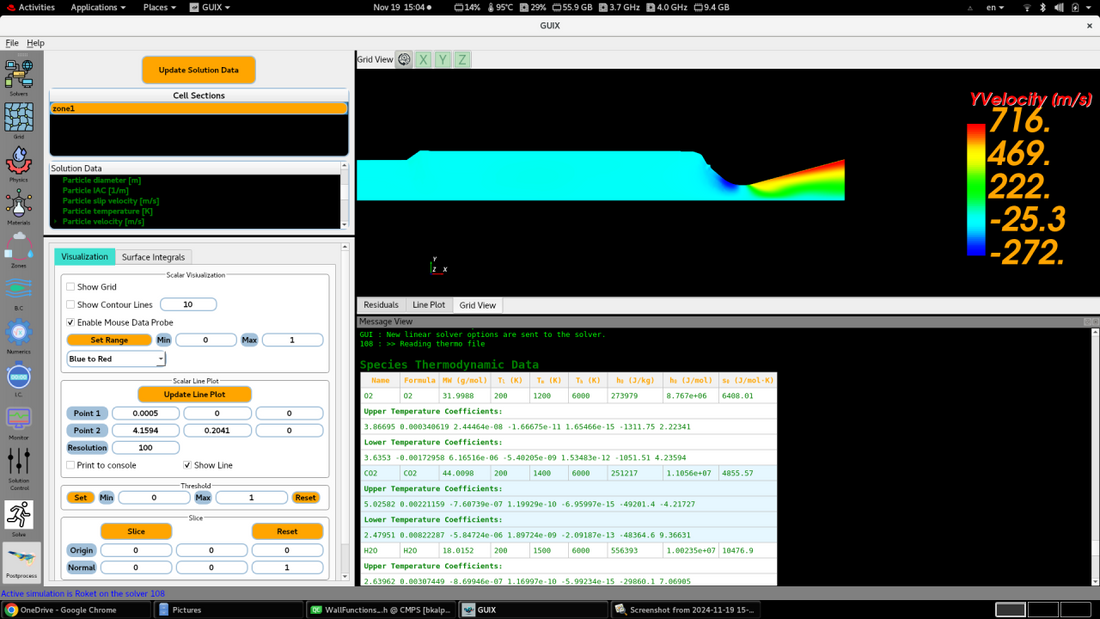Screen dimensions: 1100x619
Task: Open the Monitor panel
Action: click(18, 417)
